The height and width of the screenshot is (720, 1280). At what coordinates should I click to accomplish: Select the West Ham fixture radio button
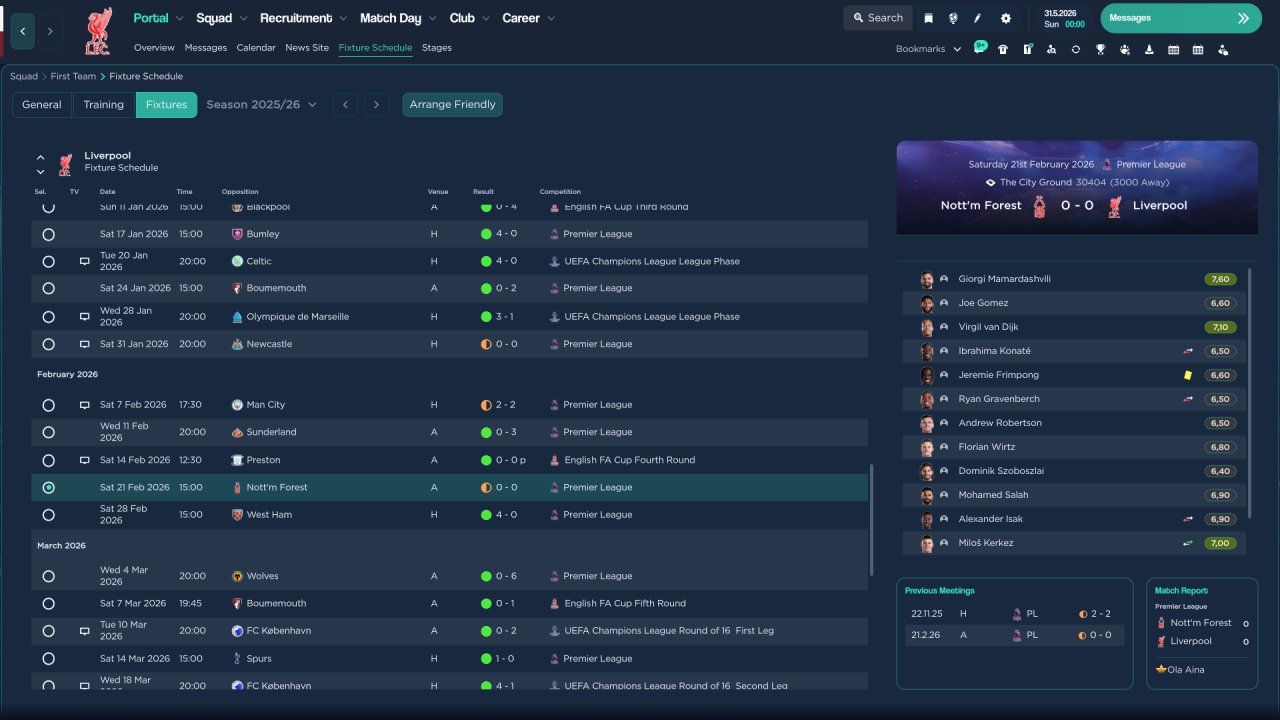click(48, 515)
